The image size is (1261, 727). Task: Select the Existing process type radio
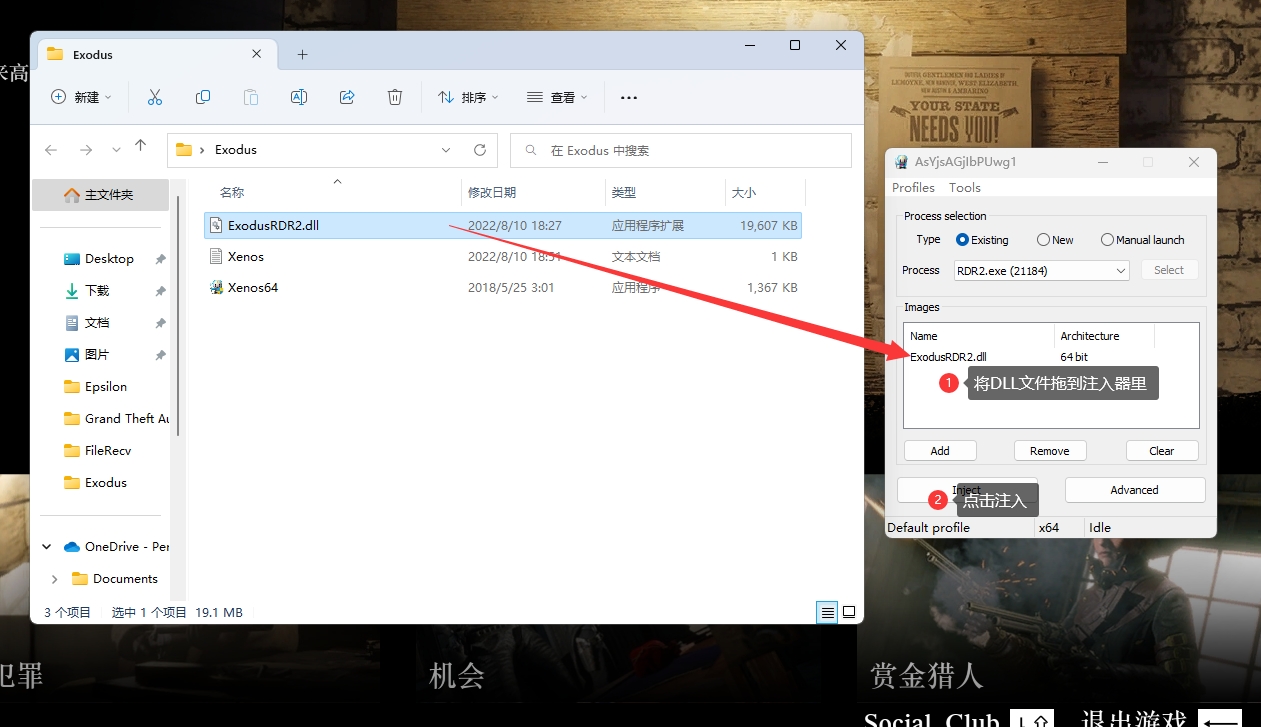click(963, 240)
